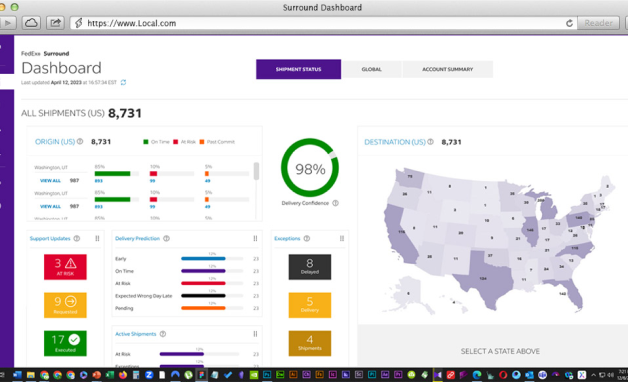Switch to the Shipment Status tab

298,69
